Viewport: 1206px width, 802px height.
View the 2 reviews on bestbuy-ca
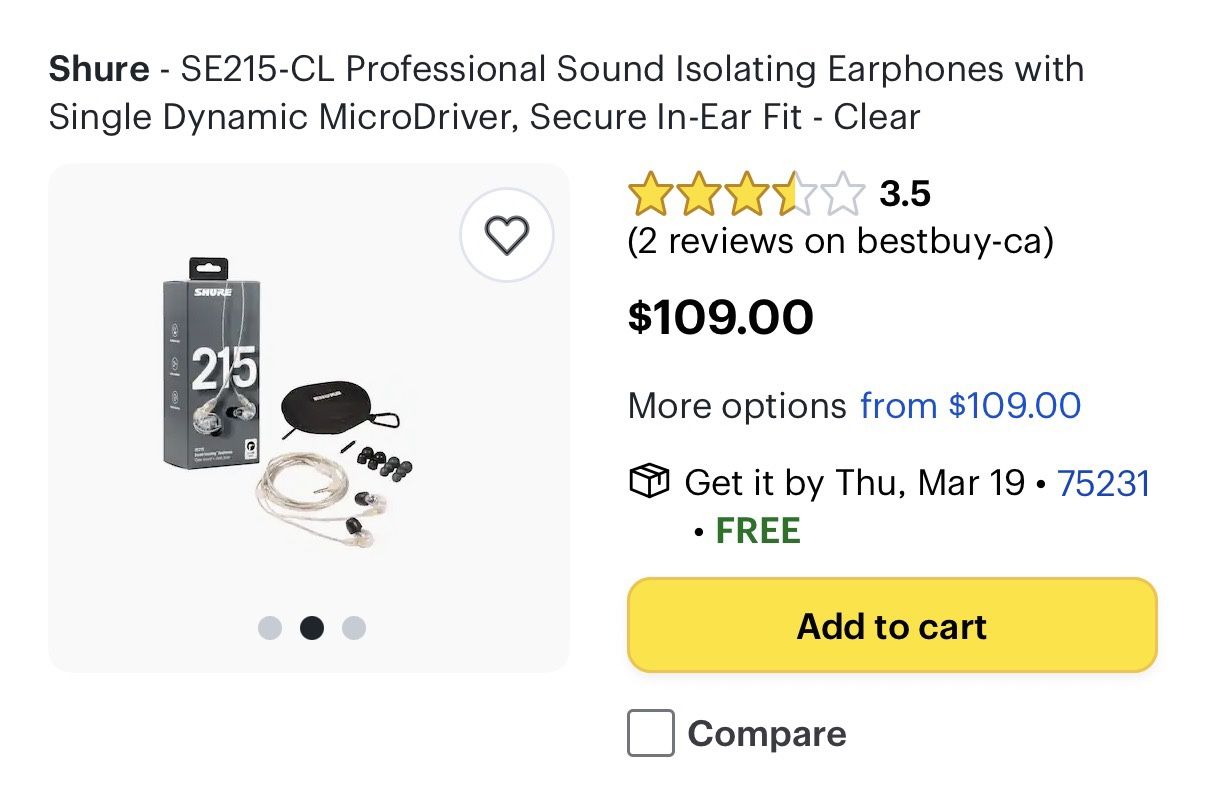pos(840,241)
